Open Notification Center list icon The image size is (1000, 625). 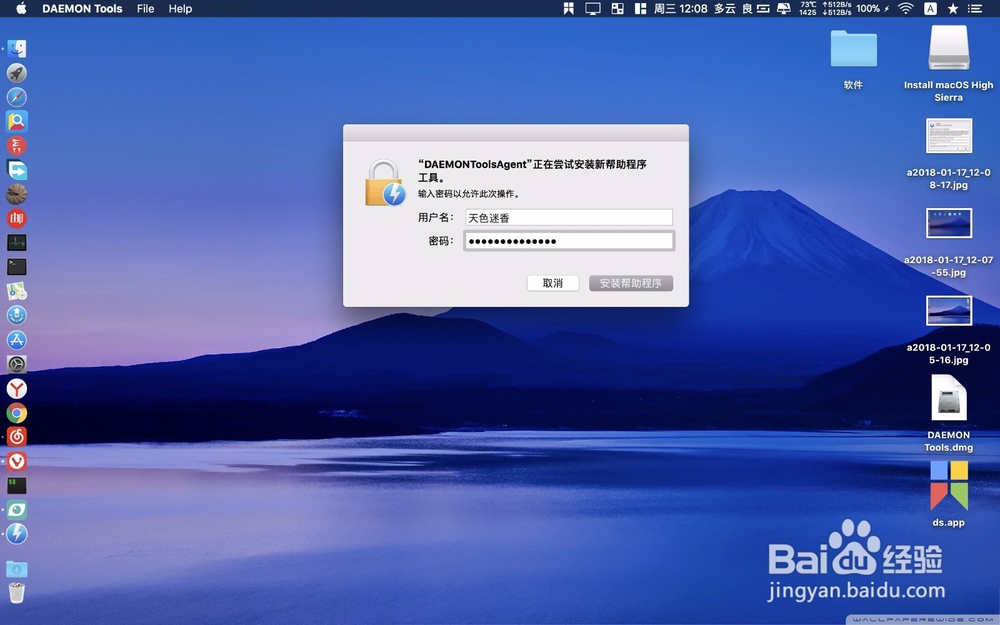tap(974, 8)
